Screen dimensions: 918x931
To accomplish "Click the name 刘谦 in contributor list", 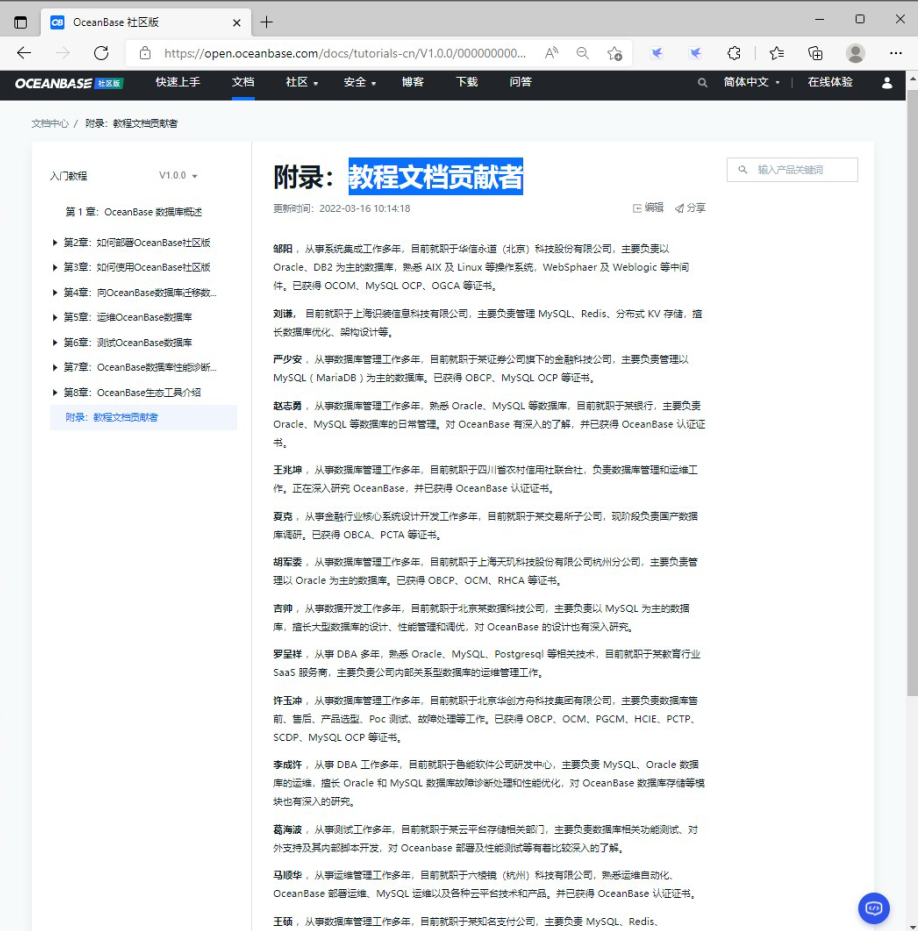I will click(284, 314).
